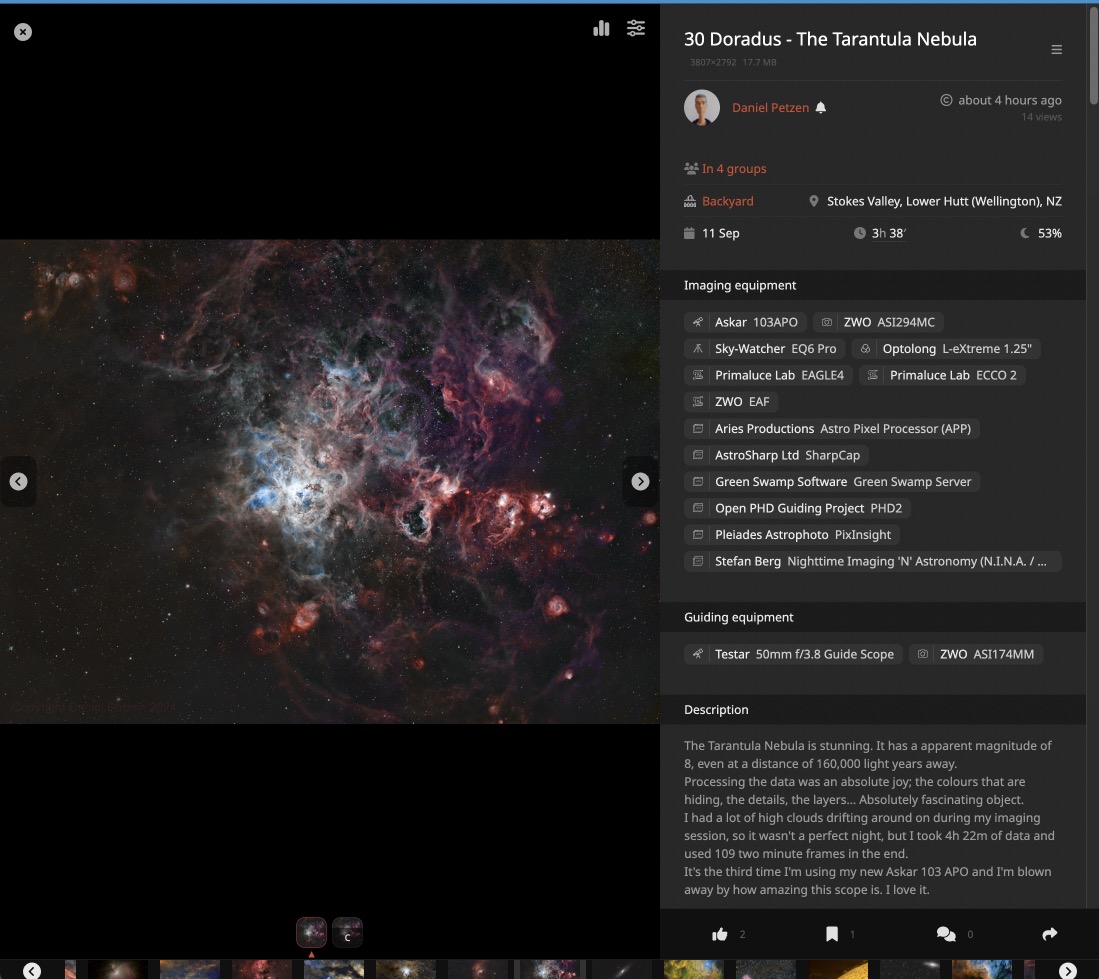Open the comments speech bubble icon
The width and height of the screenshot is (1099, 979).
click(x=946, y=934)
